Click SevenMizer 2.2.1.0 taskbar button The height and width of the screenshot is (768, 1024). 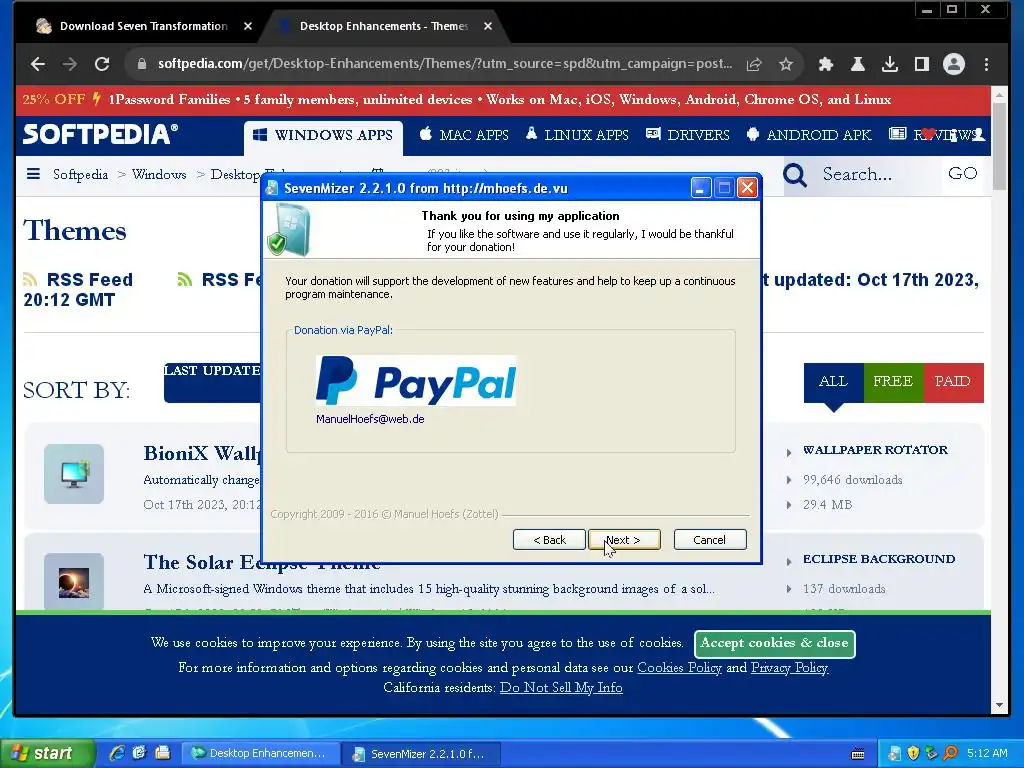click(x=423, y=753)
